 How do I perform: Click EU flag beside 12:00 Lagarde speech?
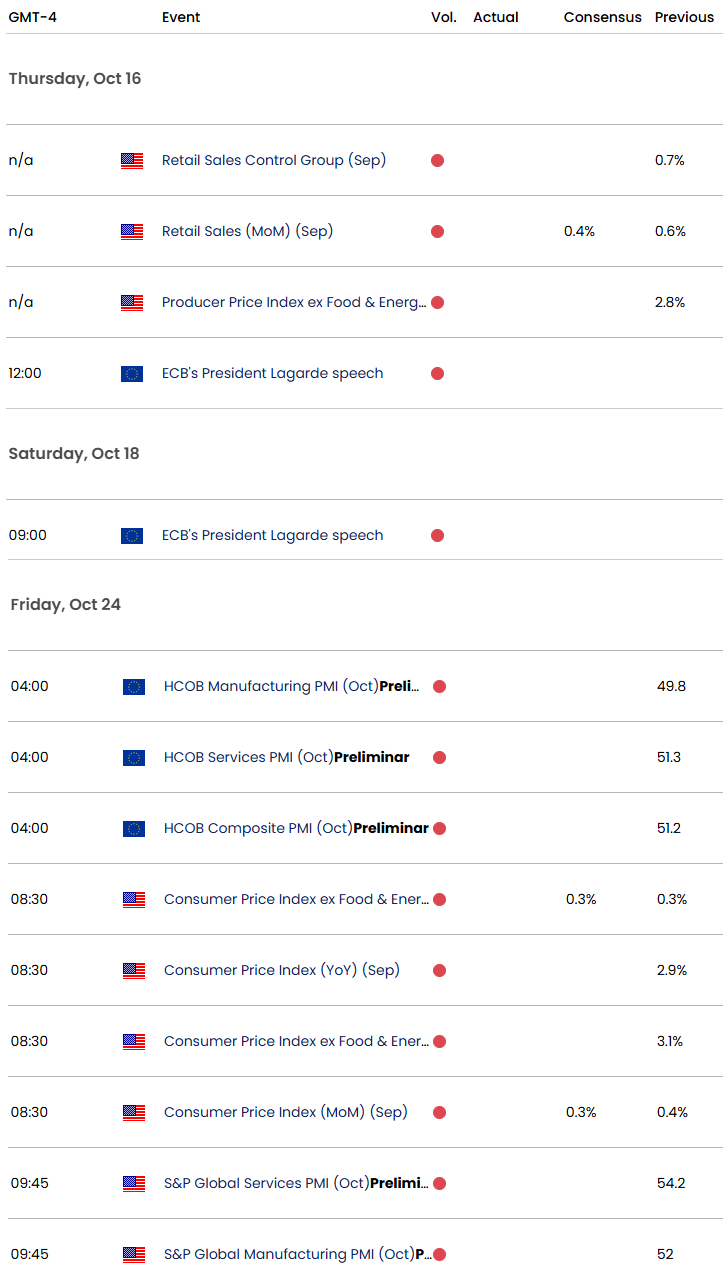132,373
